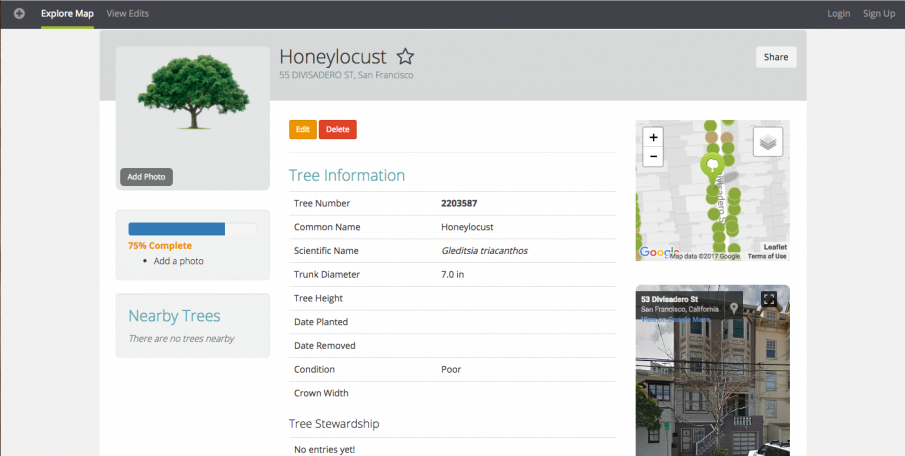
Task: Open the Login page
Action: point(838,13)
